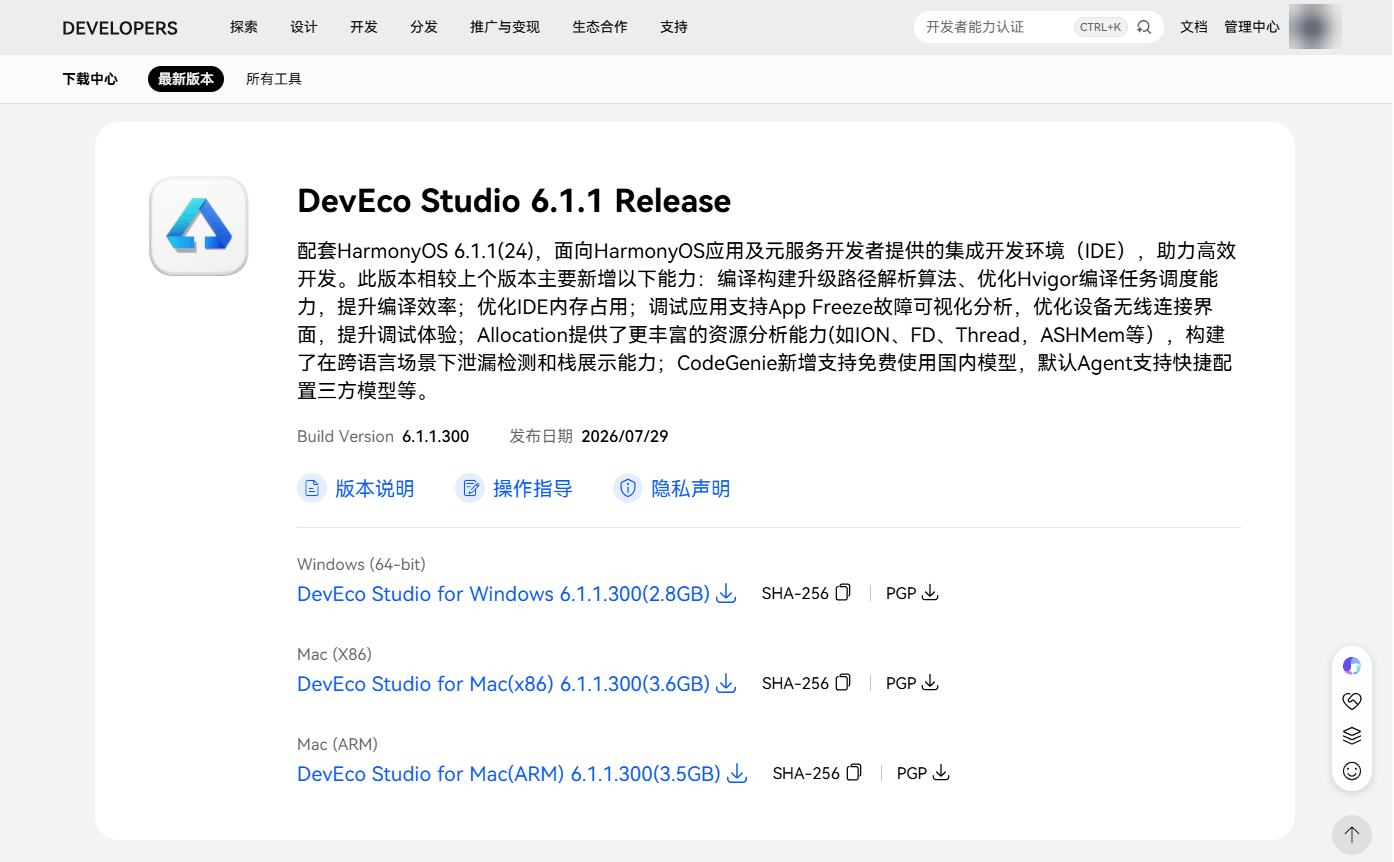This screenshot has width=1394, height=862.
Task: Click the back-to-top arrow button
Action: (x=1352, y=835)
